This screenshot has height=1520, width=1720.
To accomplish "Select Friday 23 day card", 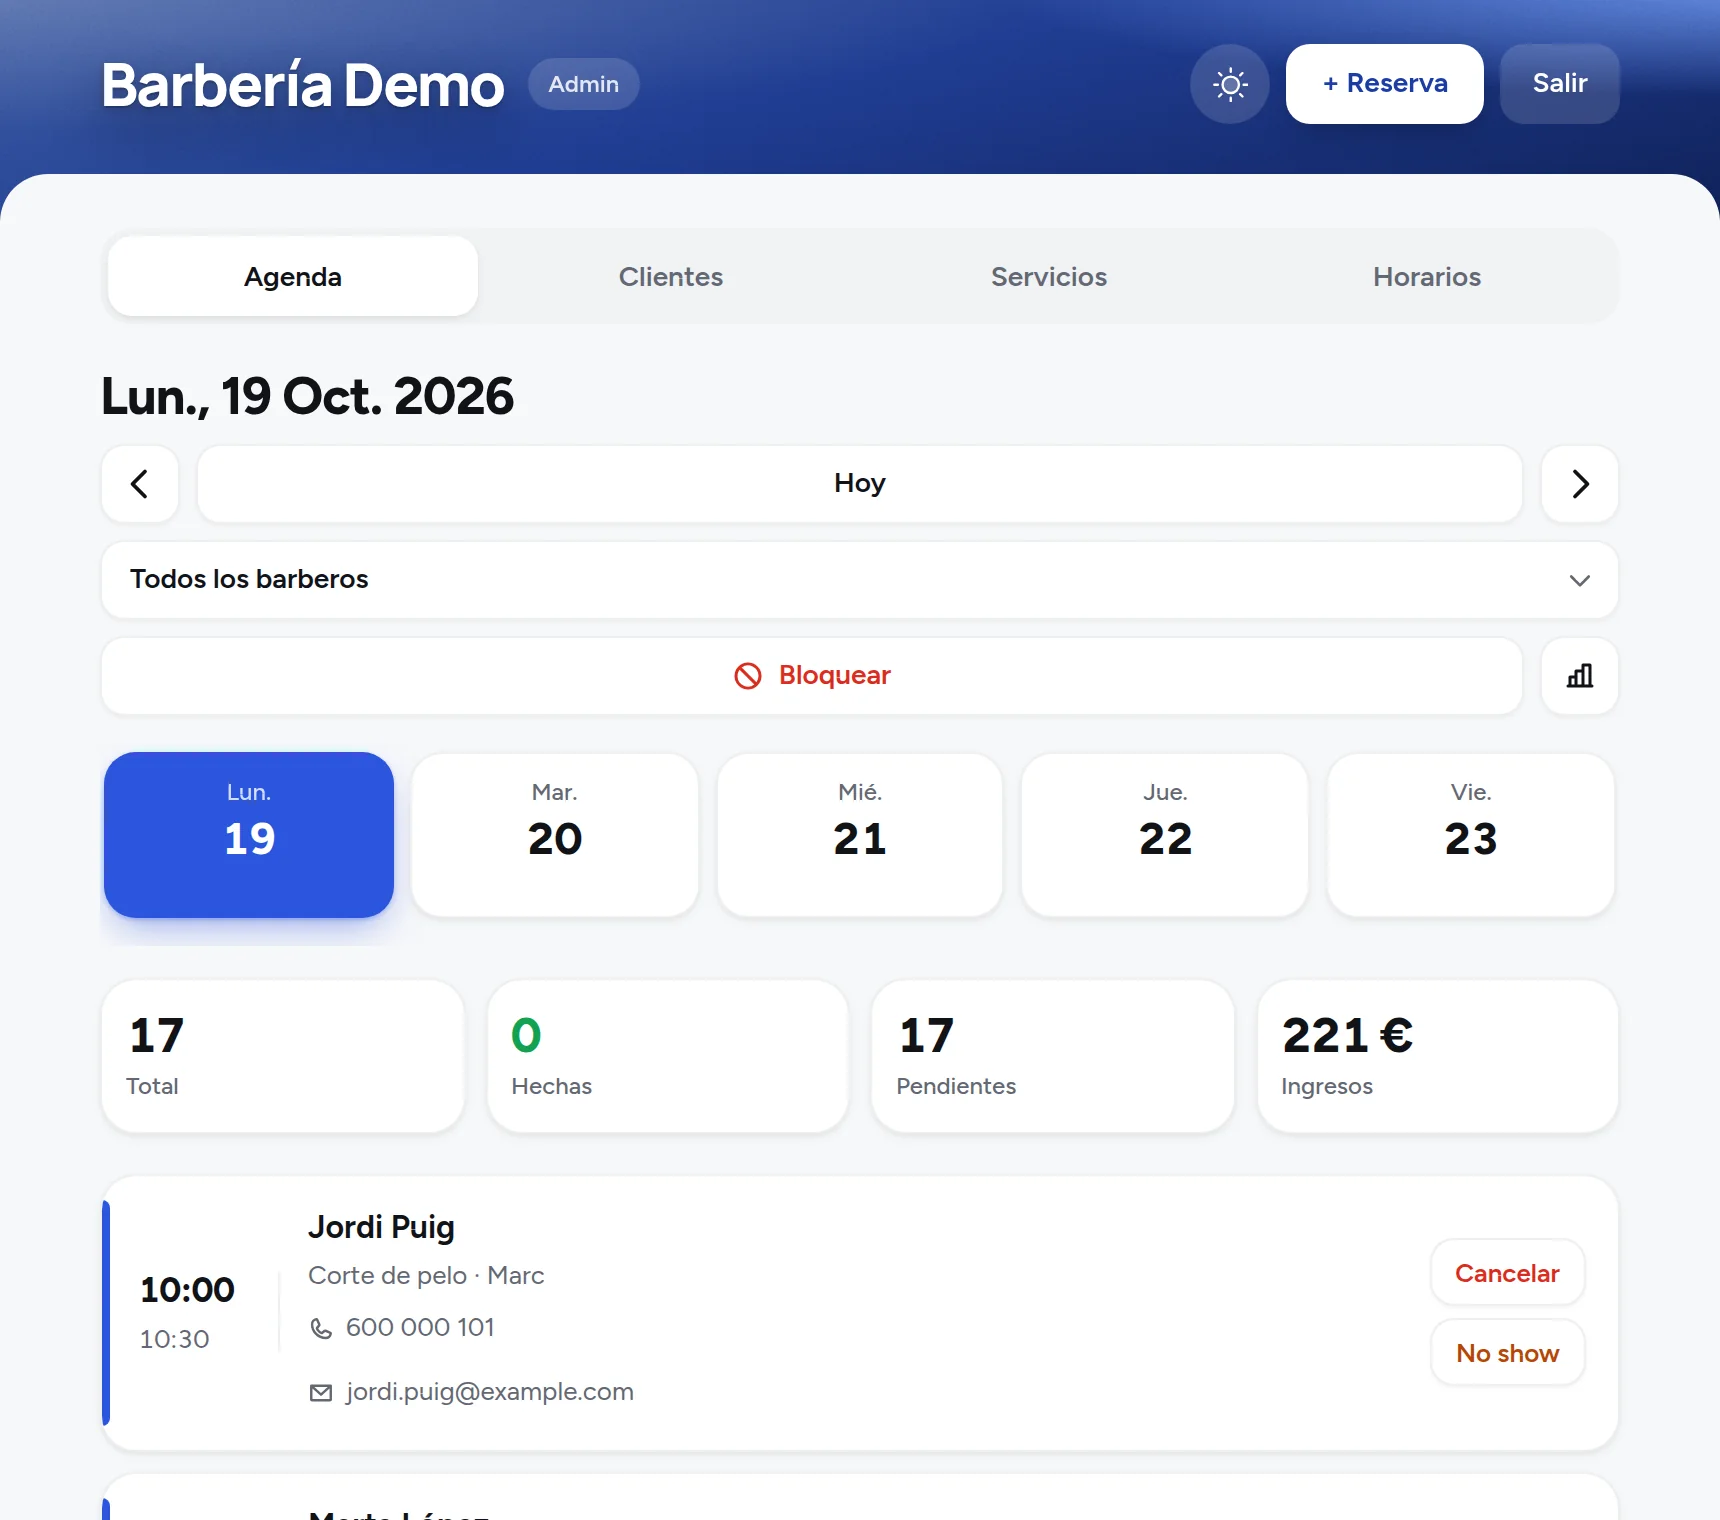I will (x=1471, y=835).
